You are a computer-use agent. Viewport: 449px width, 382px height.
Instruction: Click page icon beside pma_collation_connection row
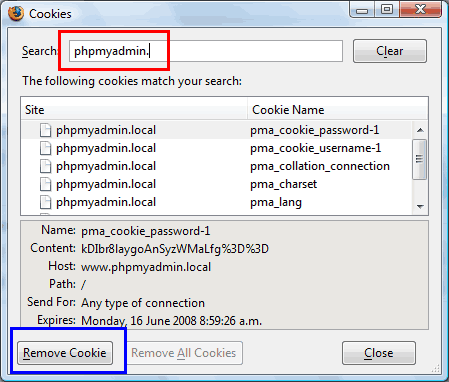(45, 166)
